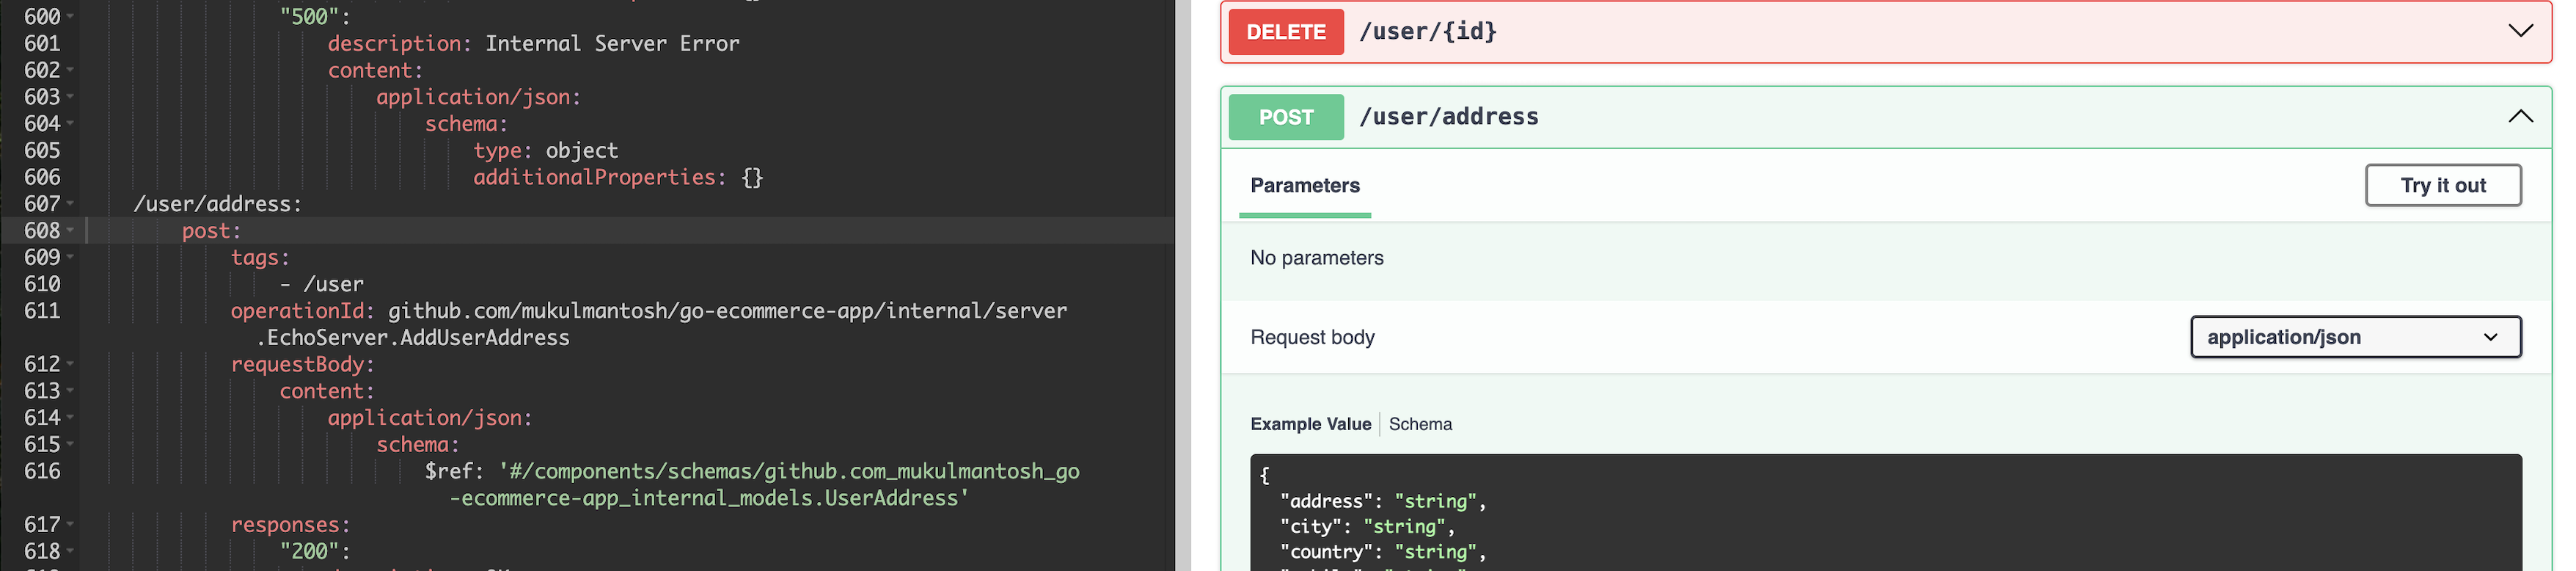2576x571 pixels.
Task: Fold line 617 responses arrow
Action: (x=70, y=525)
